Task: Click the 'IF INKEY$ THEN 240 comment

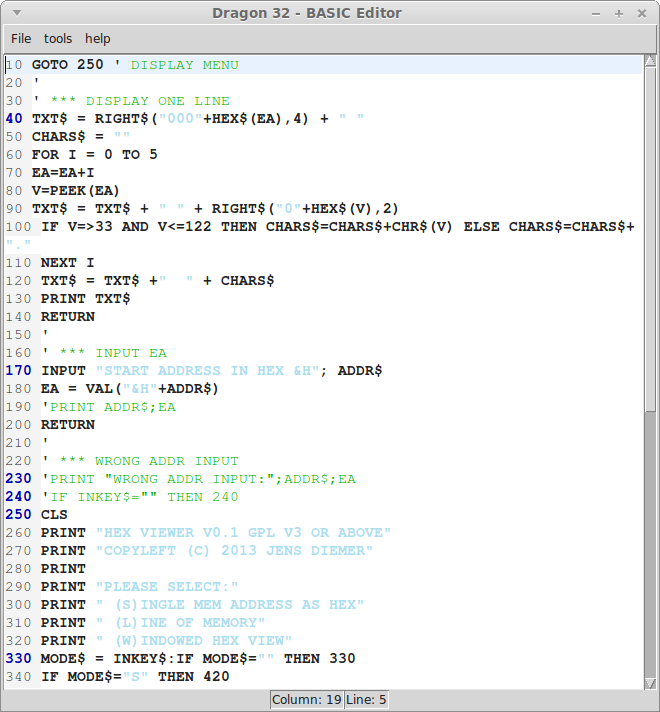Action: [x=140, y=497]
